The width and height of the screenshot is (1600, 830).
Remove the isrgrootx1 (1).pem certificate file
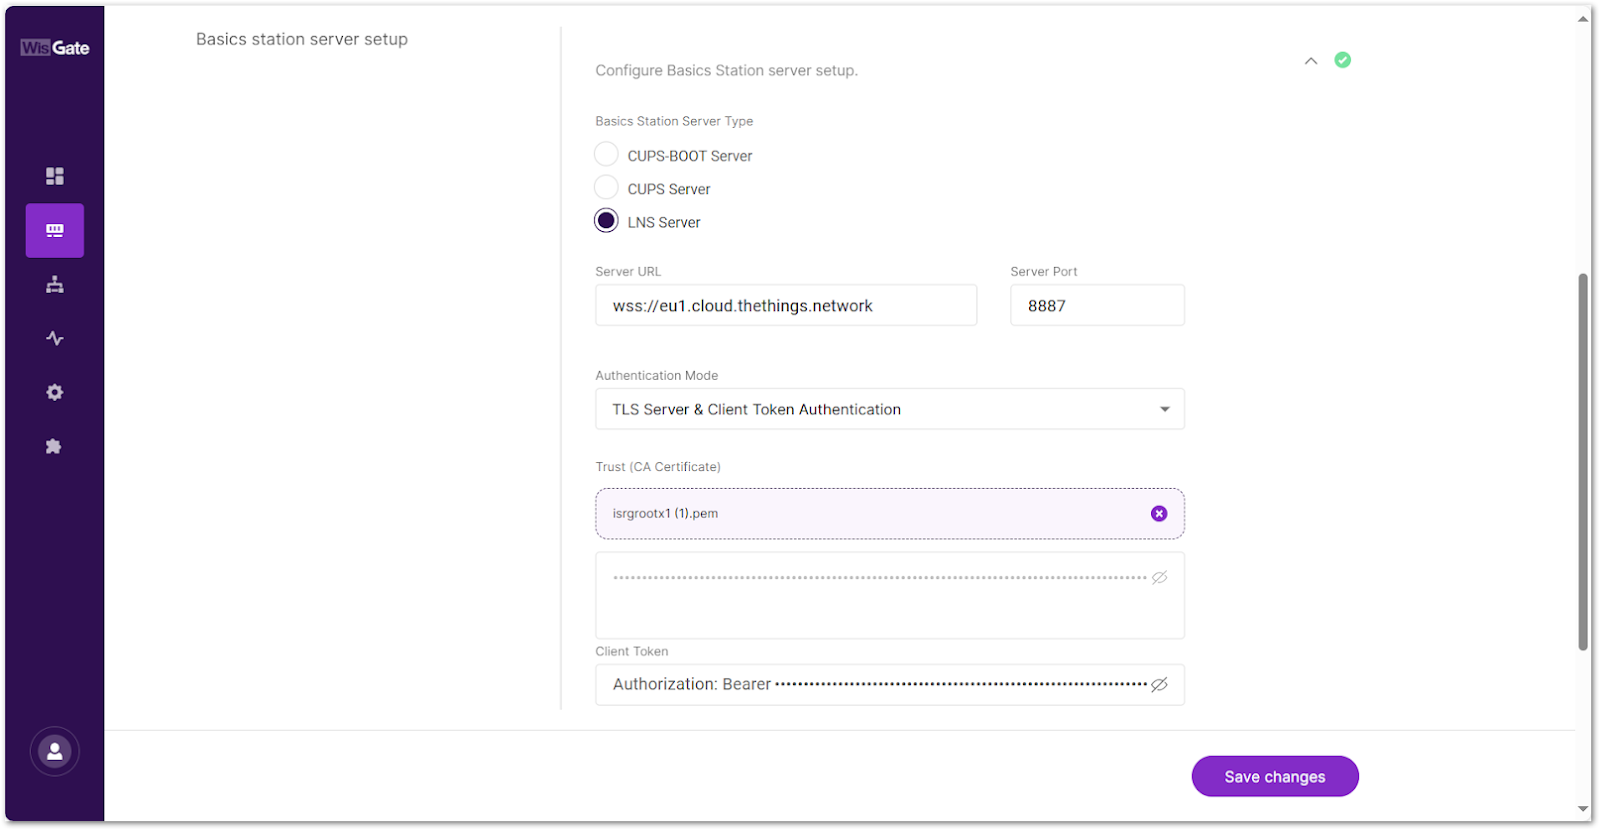coord(1159,514)
